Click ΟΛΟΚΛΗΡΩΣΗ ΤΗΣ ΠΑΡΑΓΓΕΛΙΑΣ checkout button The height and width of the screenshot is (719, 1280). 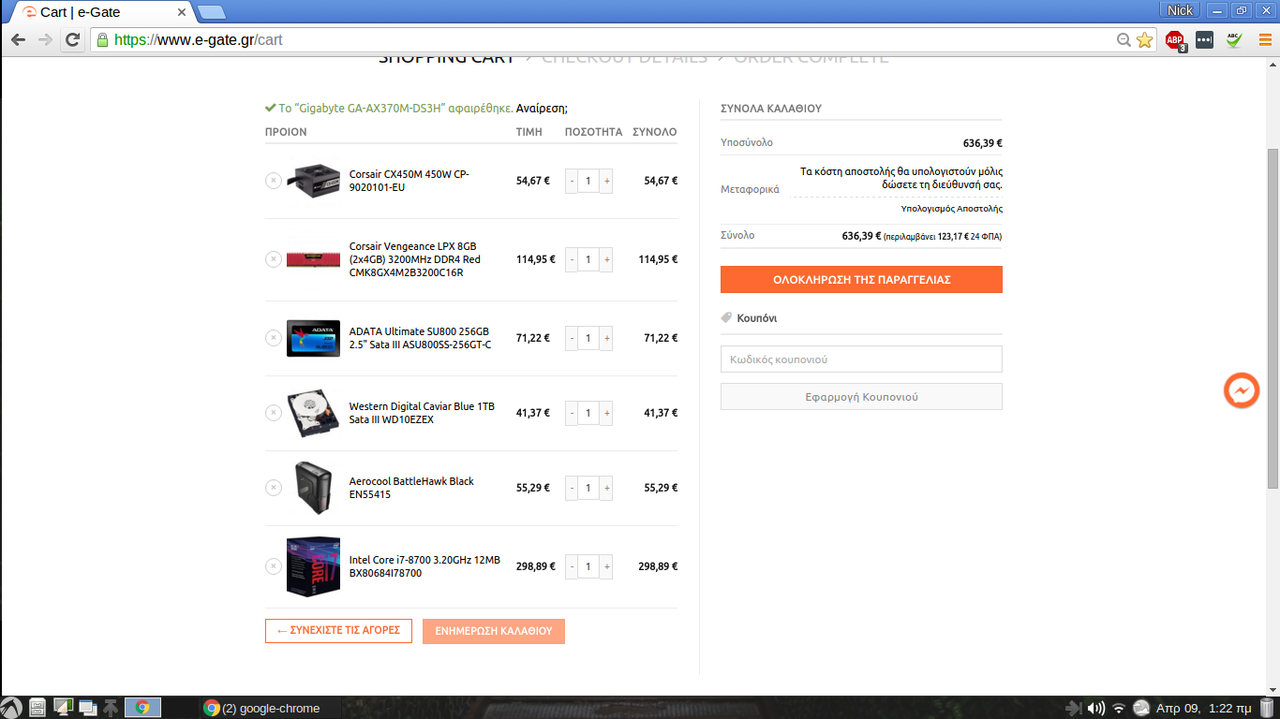point(861,280)
